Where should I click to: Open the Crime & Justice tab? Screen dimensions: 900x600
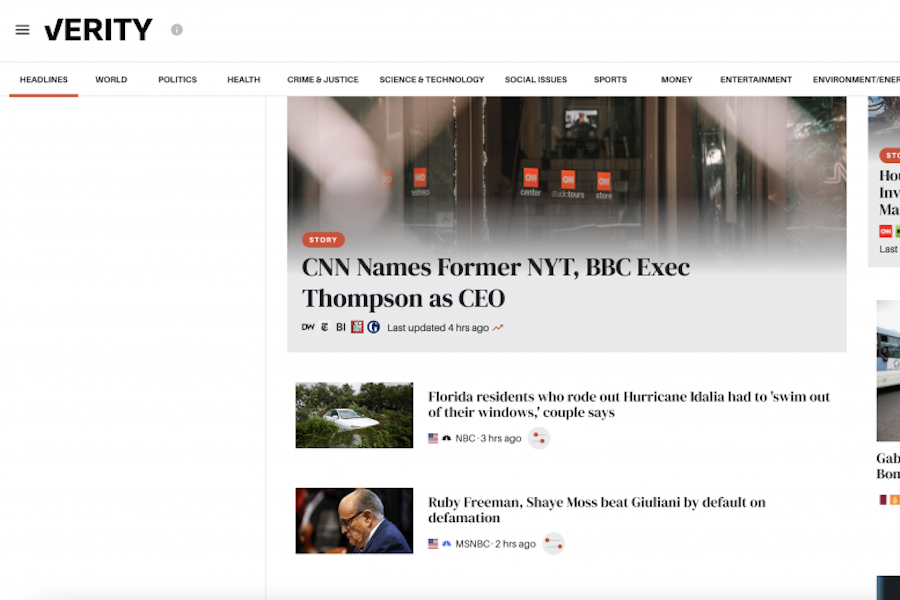point(323,80)
